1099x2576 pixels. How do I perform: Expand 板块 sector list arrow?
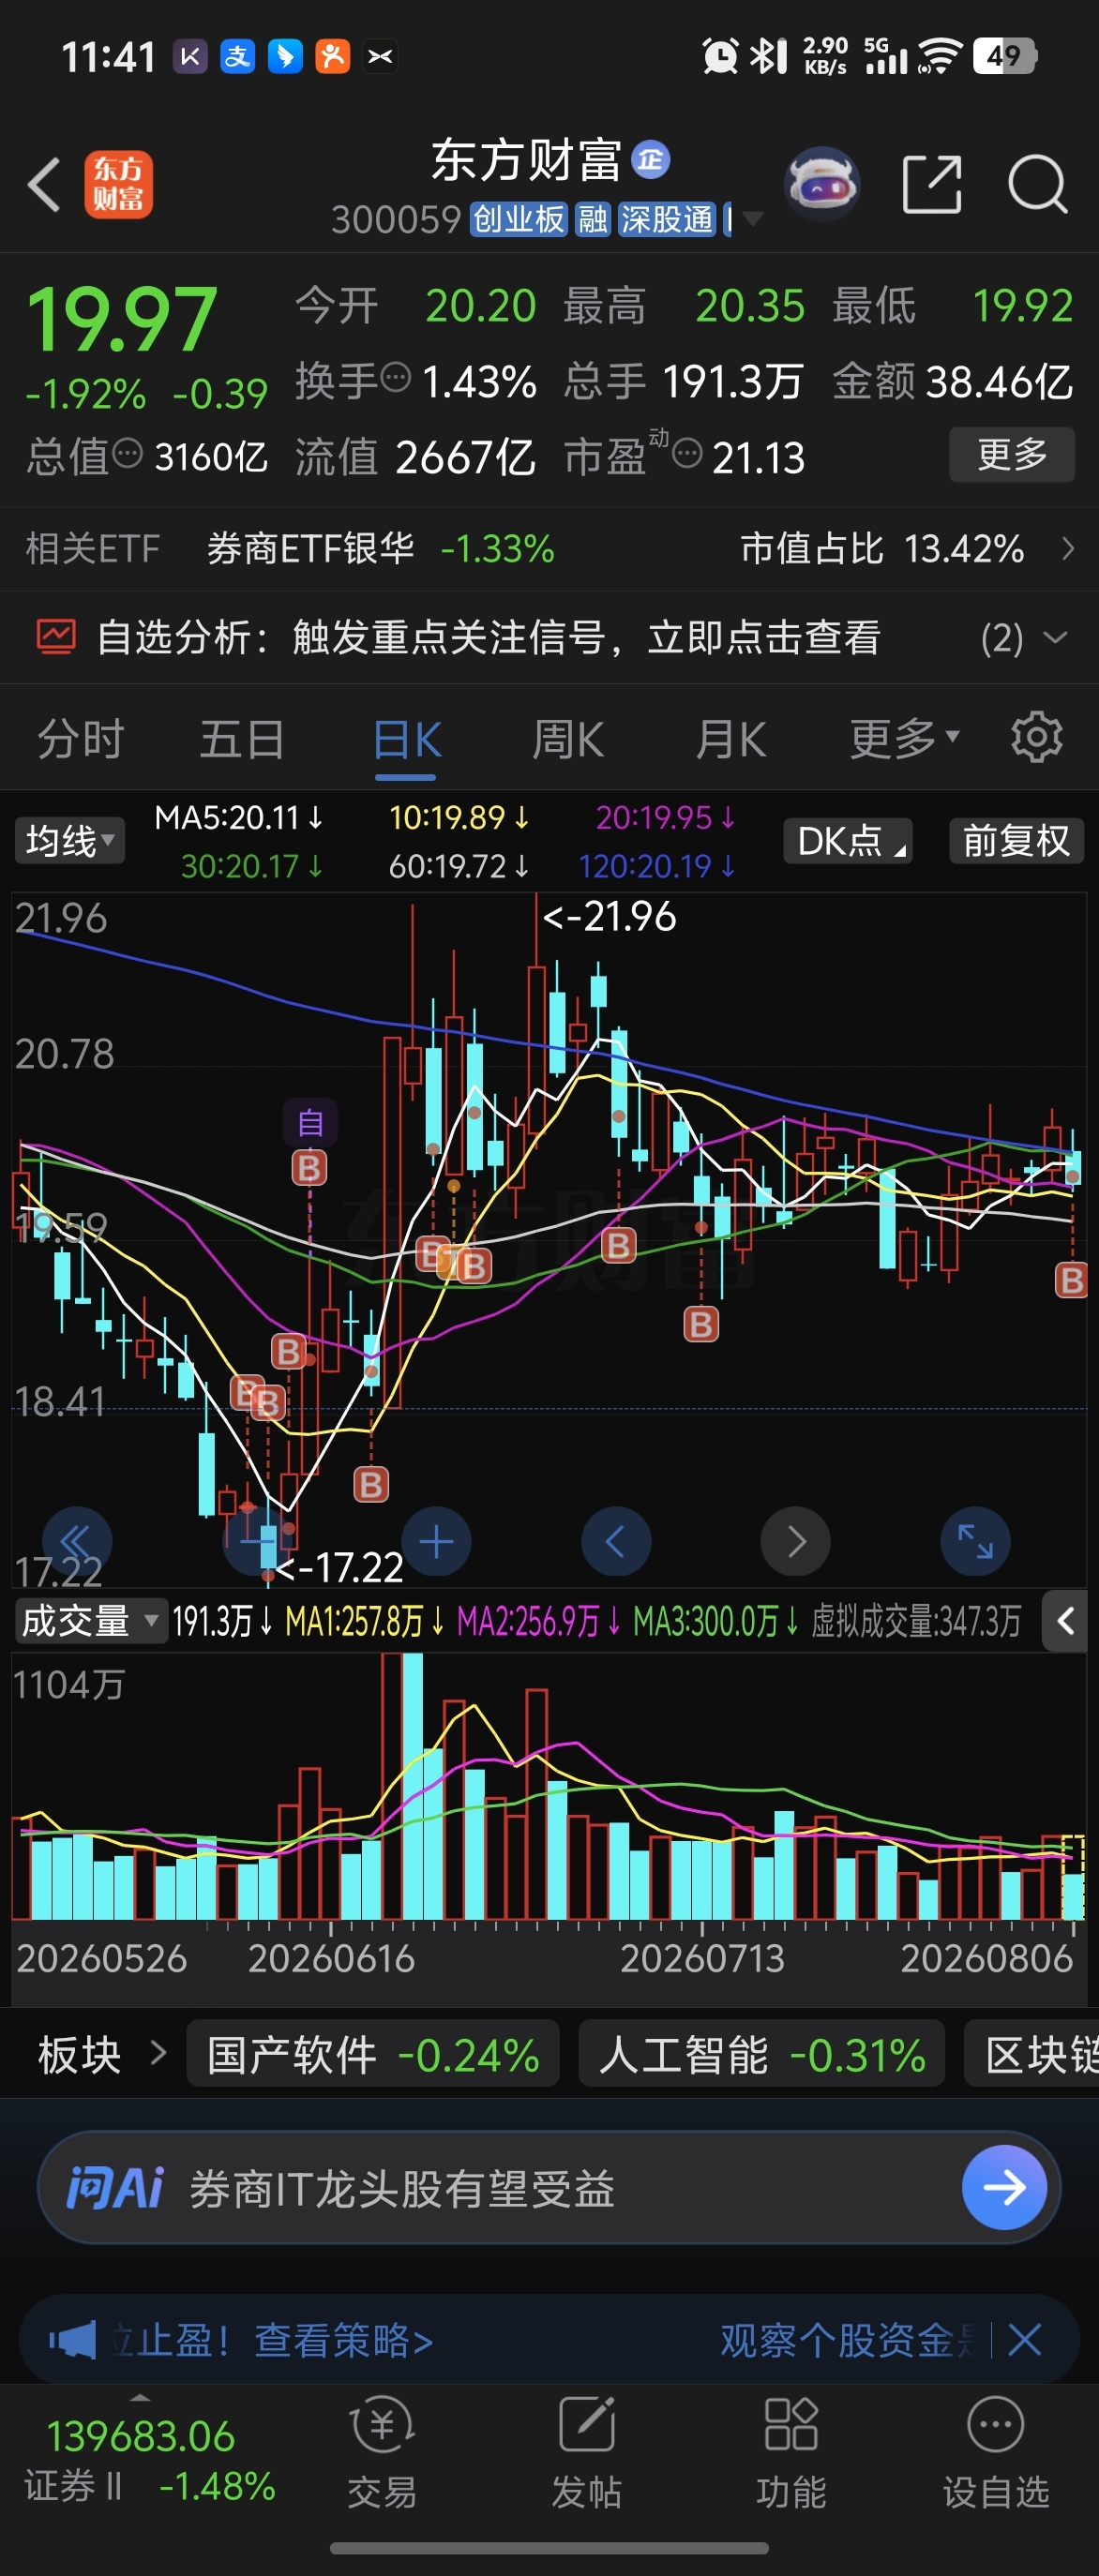[x=158, y=2054]
